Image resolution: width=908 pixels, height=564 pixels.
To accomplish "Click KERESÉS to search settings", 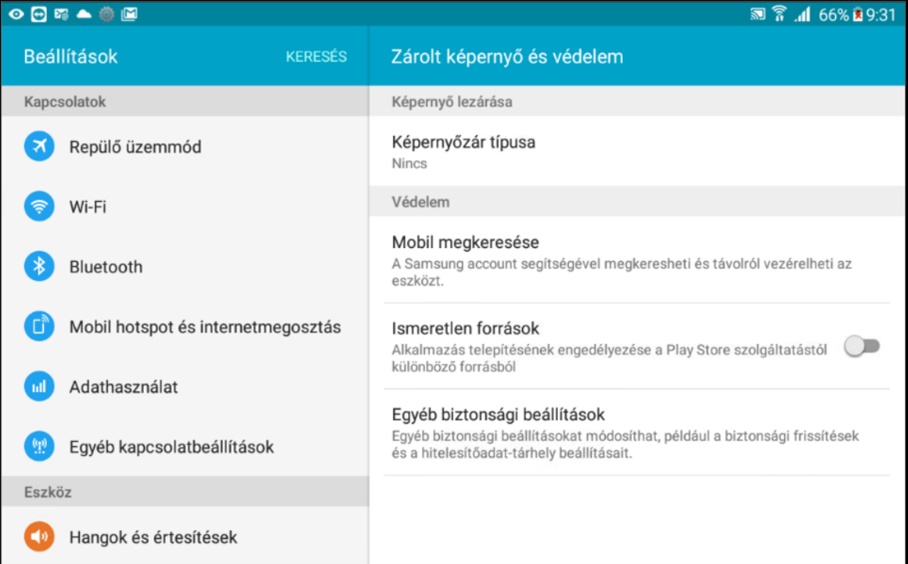I will pyautogui.click(x=316, y=56).
